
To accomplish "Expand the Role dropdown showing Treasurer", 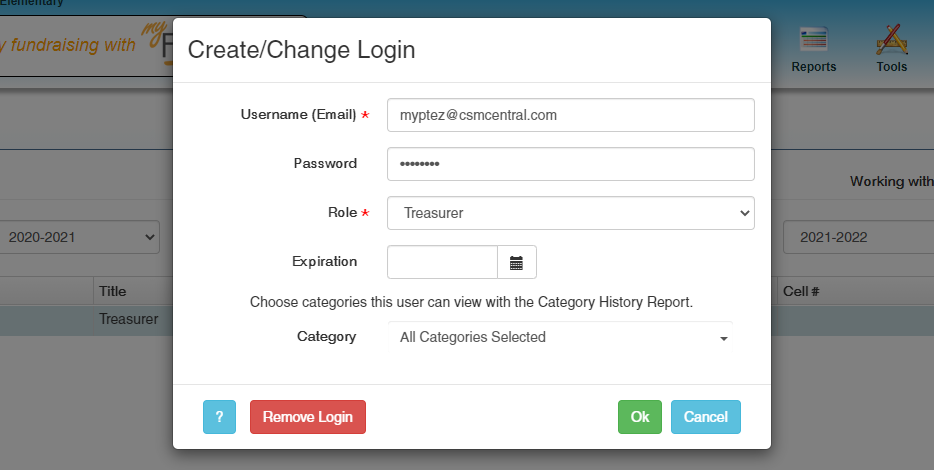I will coord(570,213).
